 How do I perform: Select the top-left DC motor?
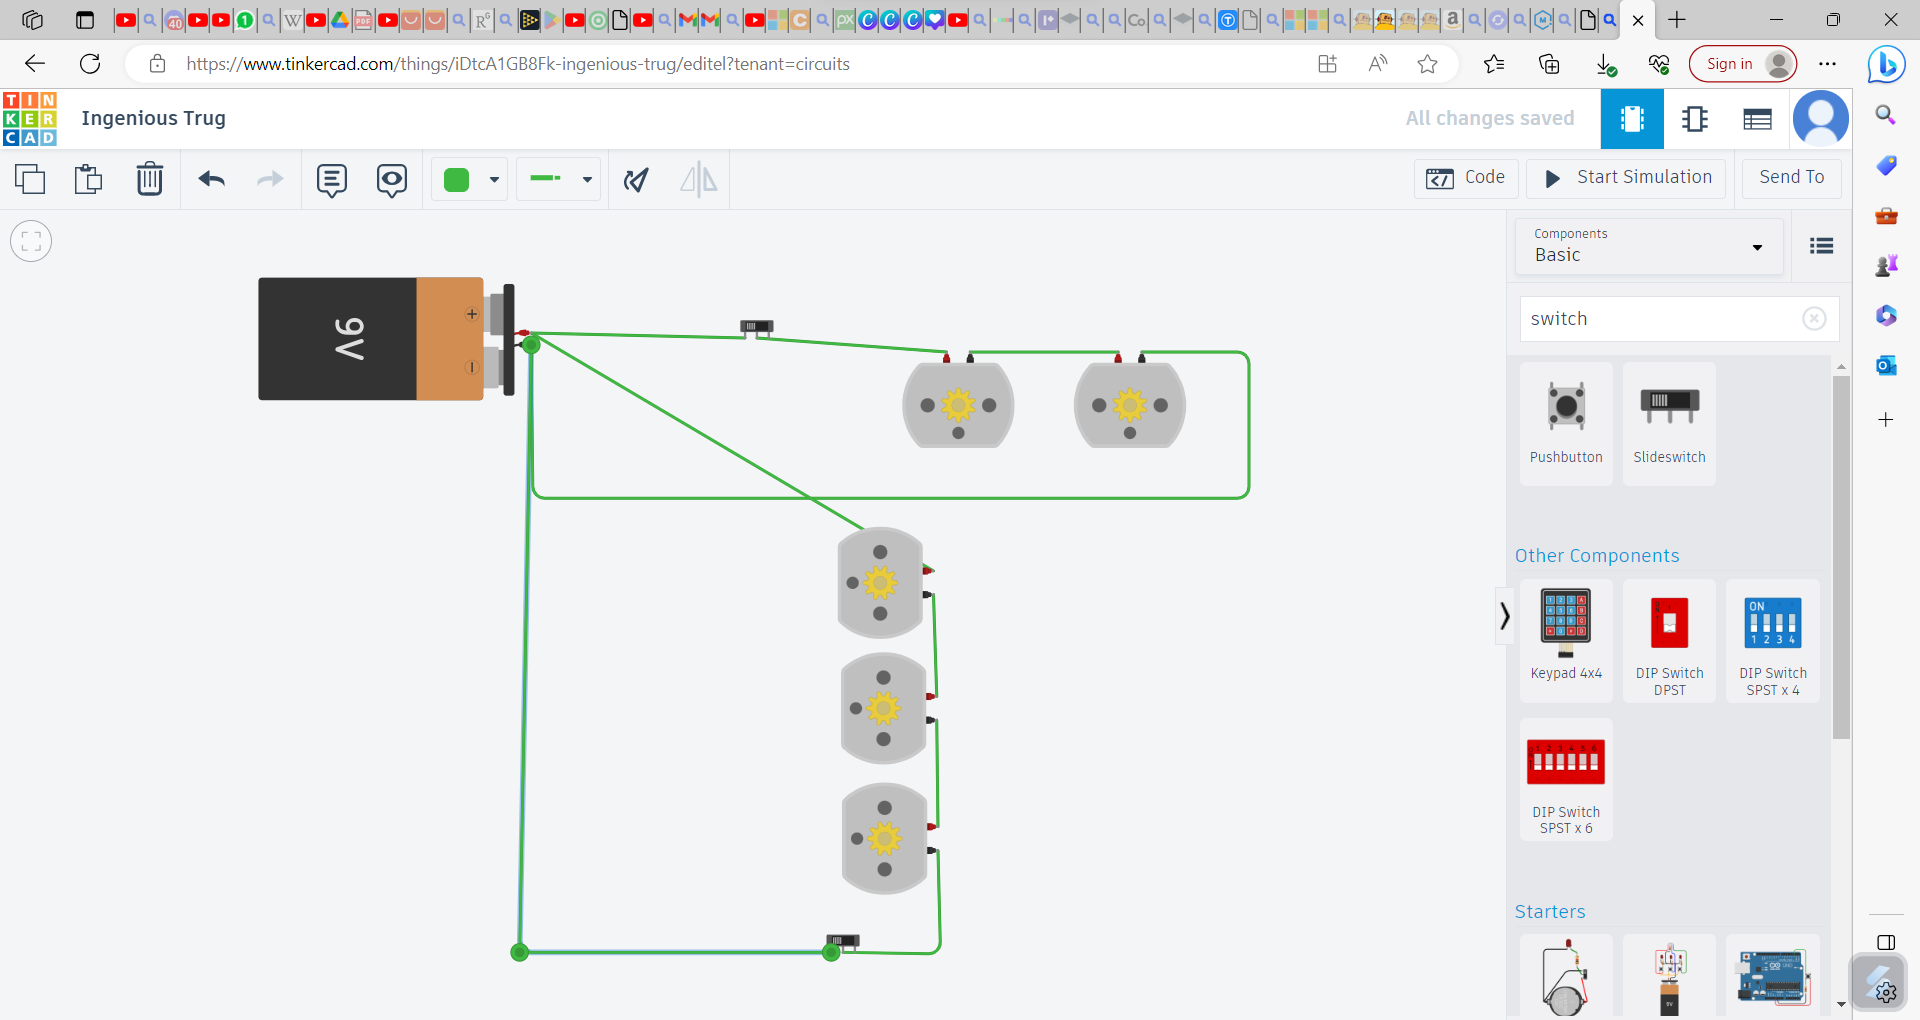(x=958, y=405)
